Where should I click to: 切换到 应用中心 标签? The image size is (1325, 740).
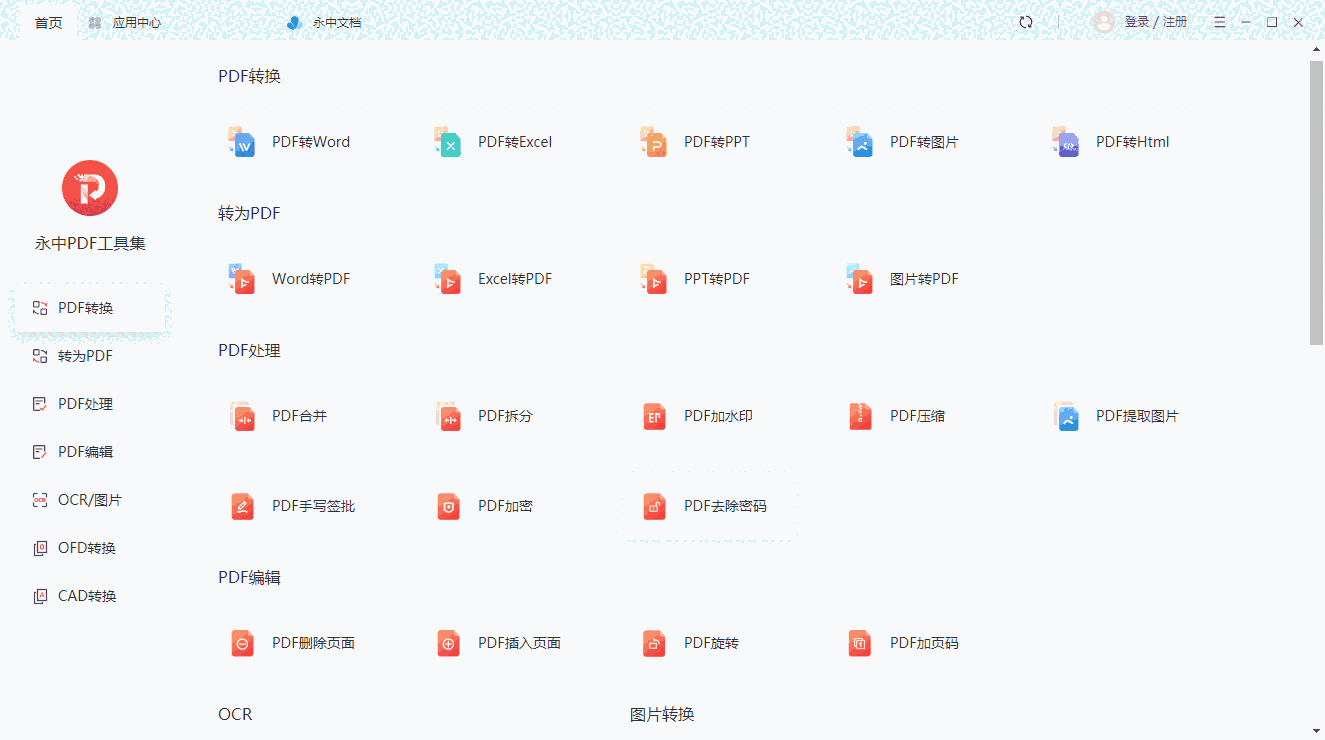(123, 21)
